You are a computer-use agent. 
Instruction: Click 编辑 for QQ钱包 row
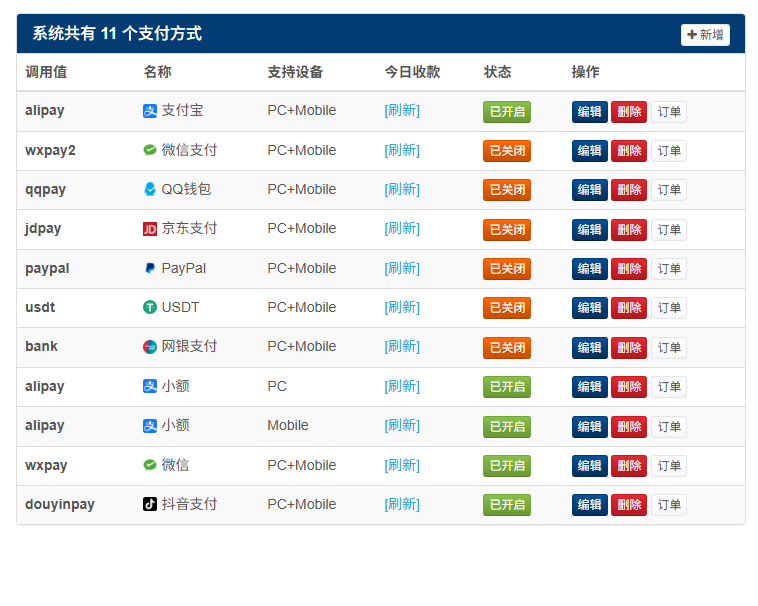pos(590,190)
